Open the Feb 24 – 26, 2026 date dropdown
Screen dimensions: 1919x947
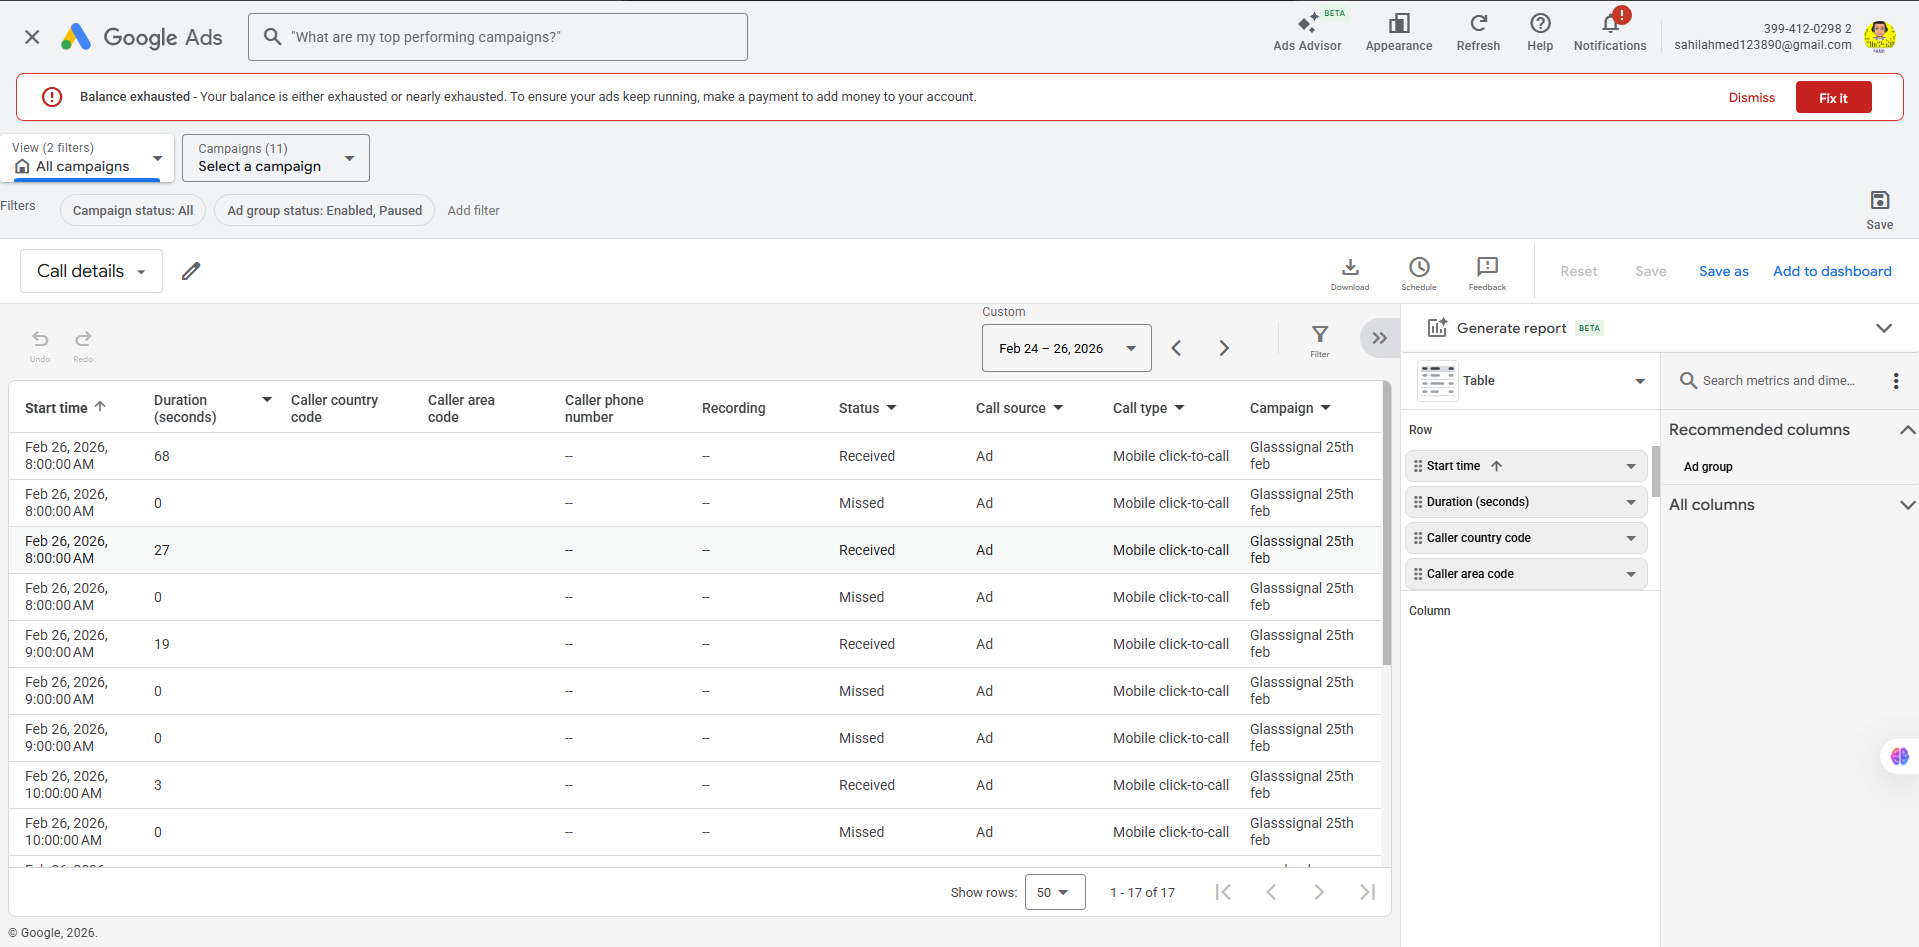pyautogui.click(x=1066, y=348)
